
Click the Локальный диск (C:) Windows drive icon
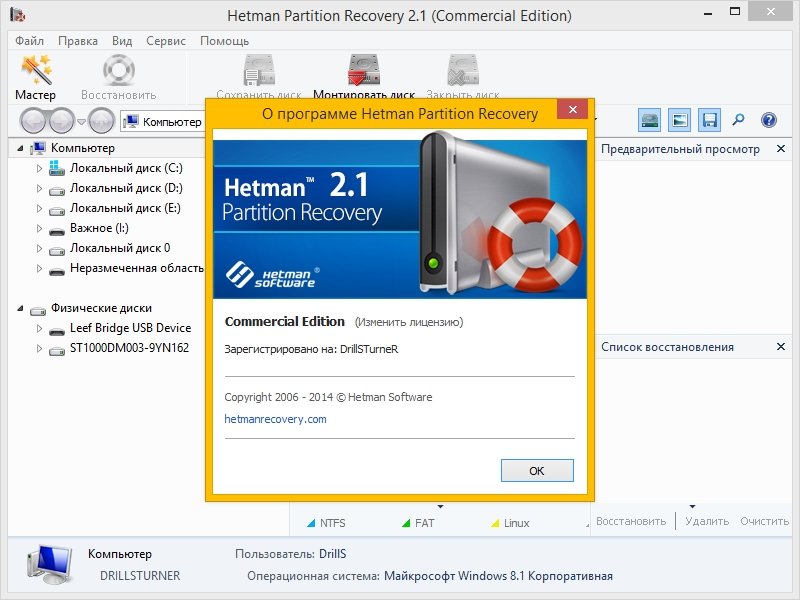pos(57,168)
